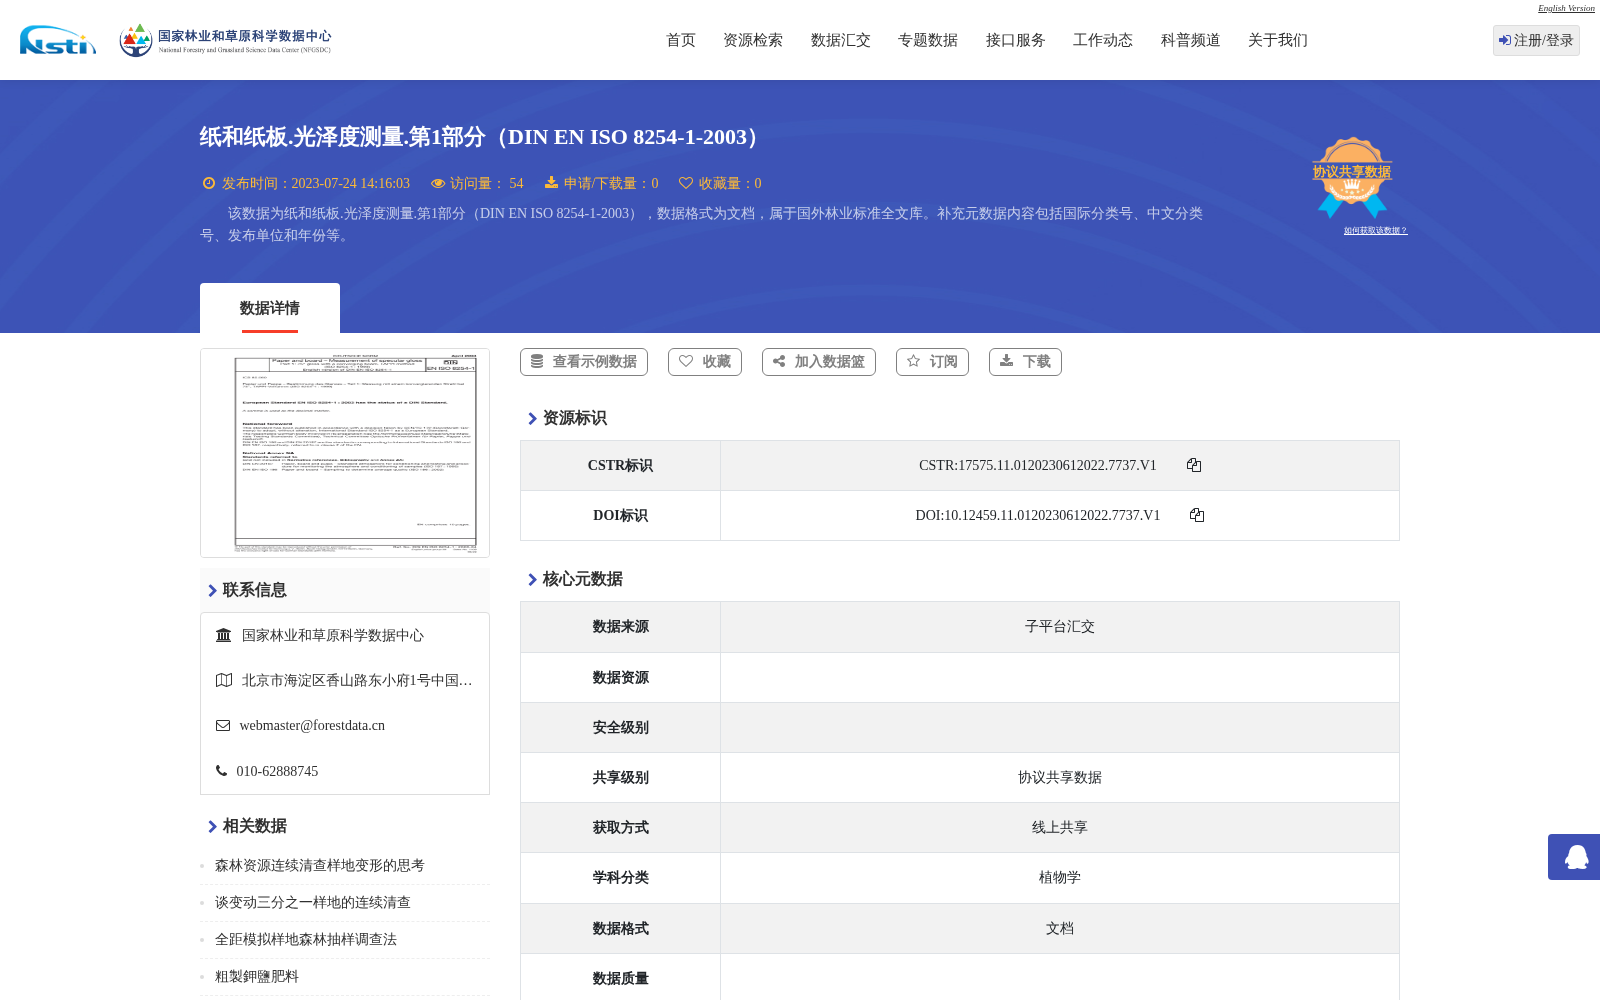Screen dimensions: 1600x1000
Task: Click the envelope icon beside webmaster email
Action: (223, 726)
